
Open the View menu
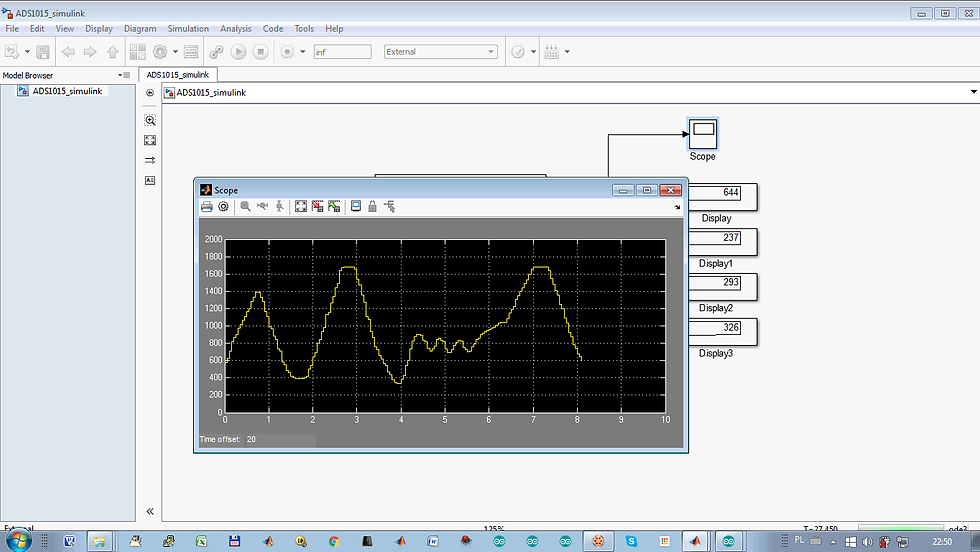pyautogui.click(x=64, y=29)
